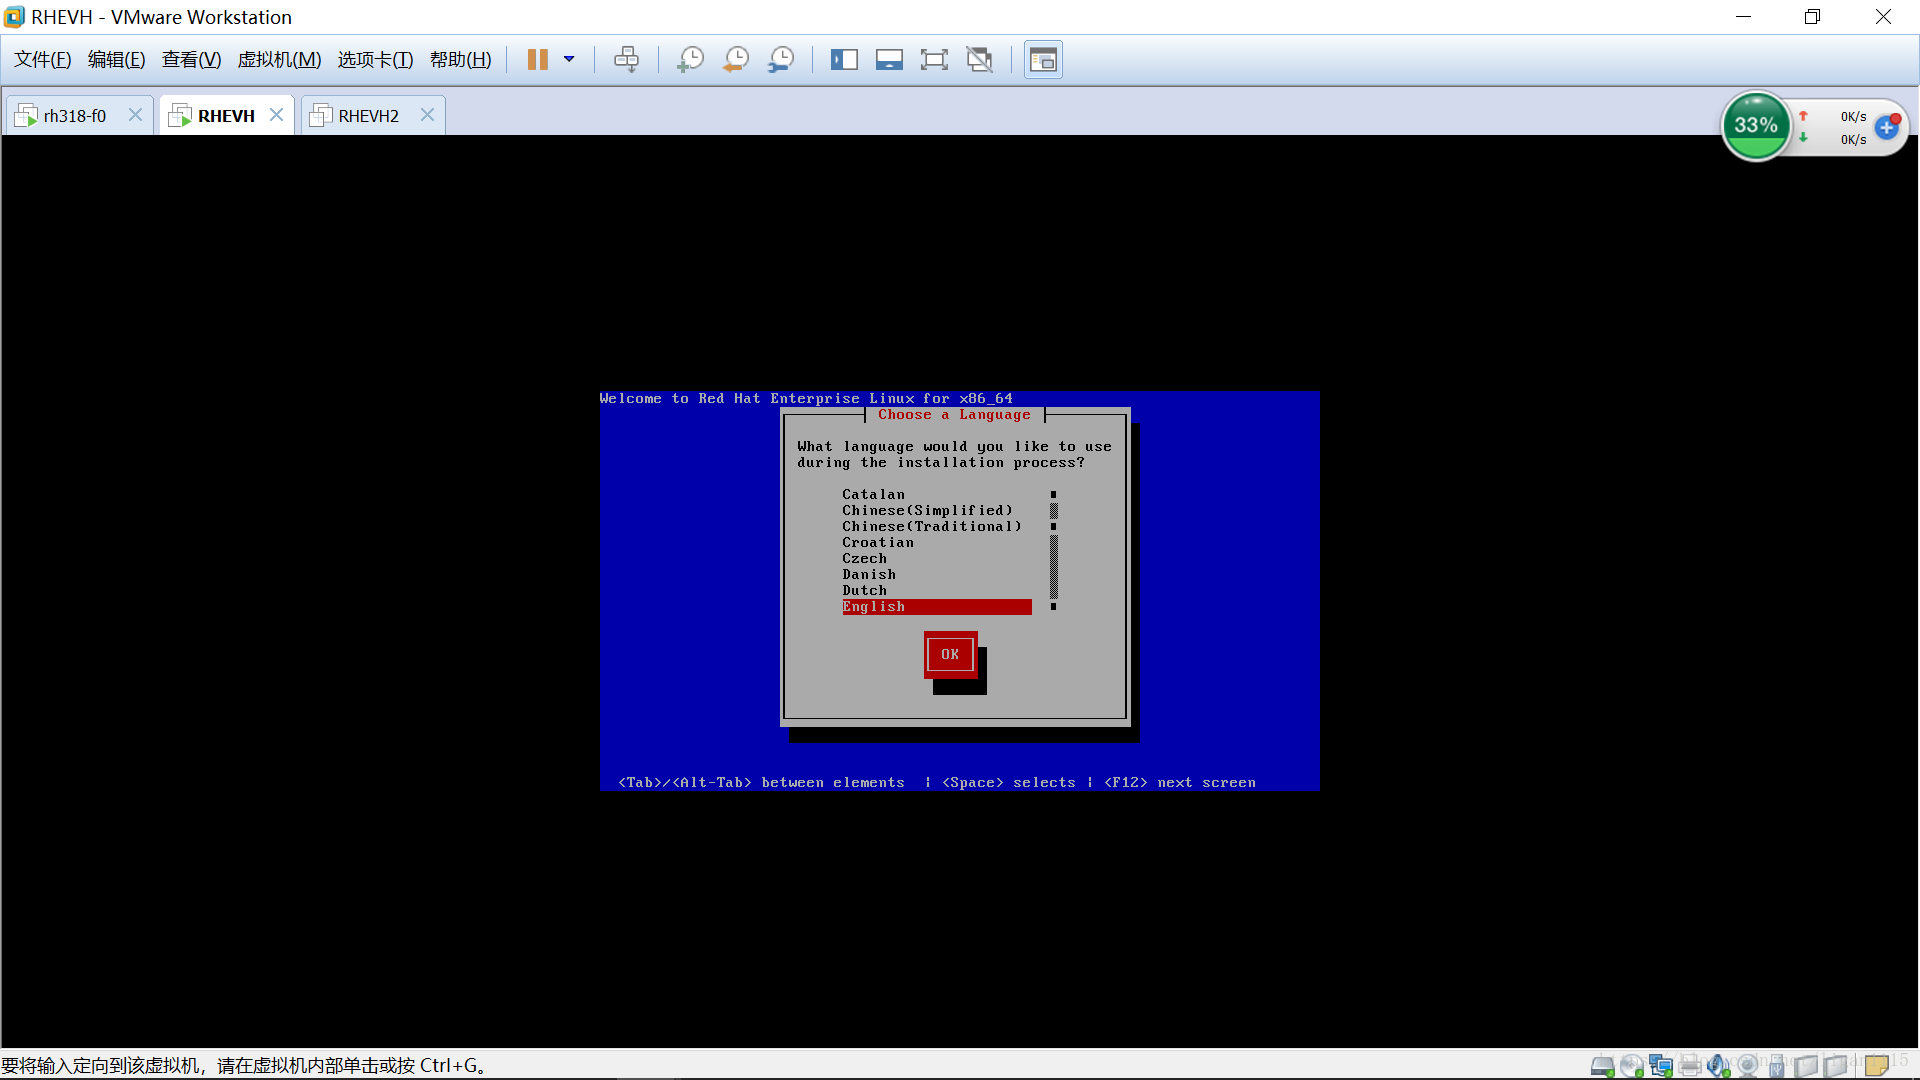Open the snapshot manager wrench-clock icon
The width and height of the screenshot is (1920, 1080).
point(781,60)
